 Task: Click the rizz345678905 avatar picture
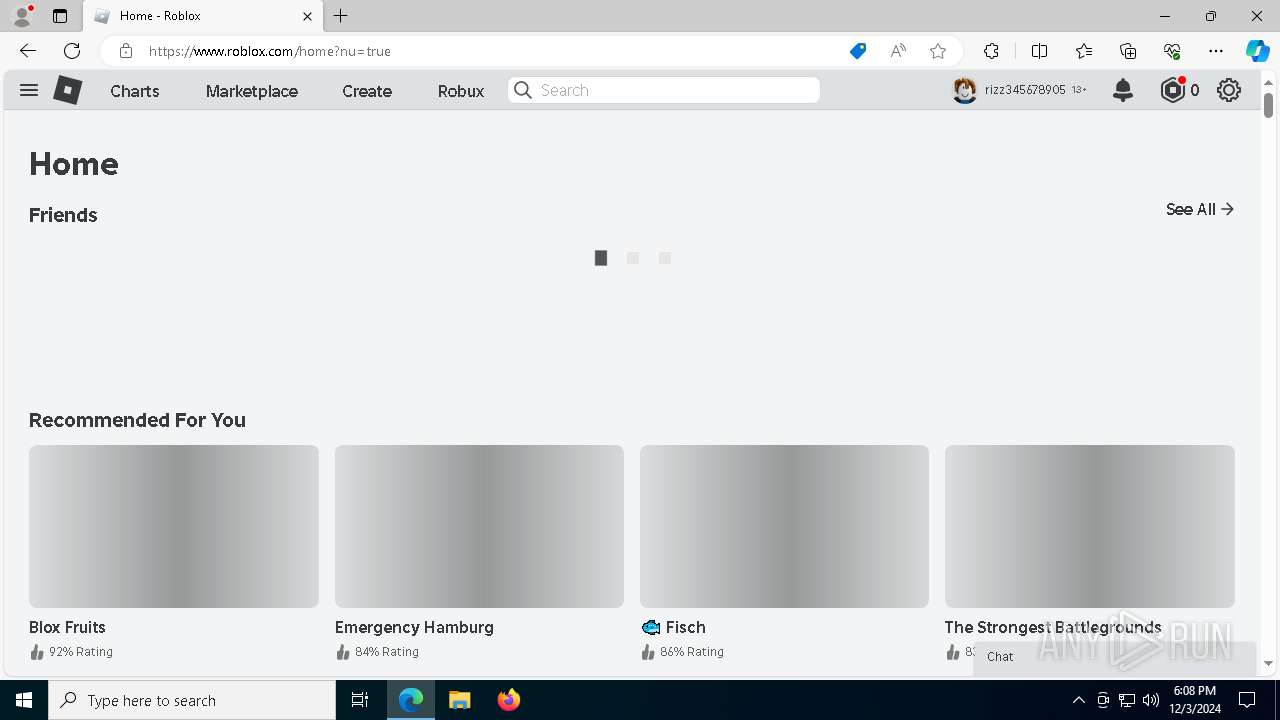pyautogui.click(x=964, y=90)
